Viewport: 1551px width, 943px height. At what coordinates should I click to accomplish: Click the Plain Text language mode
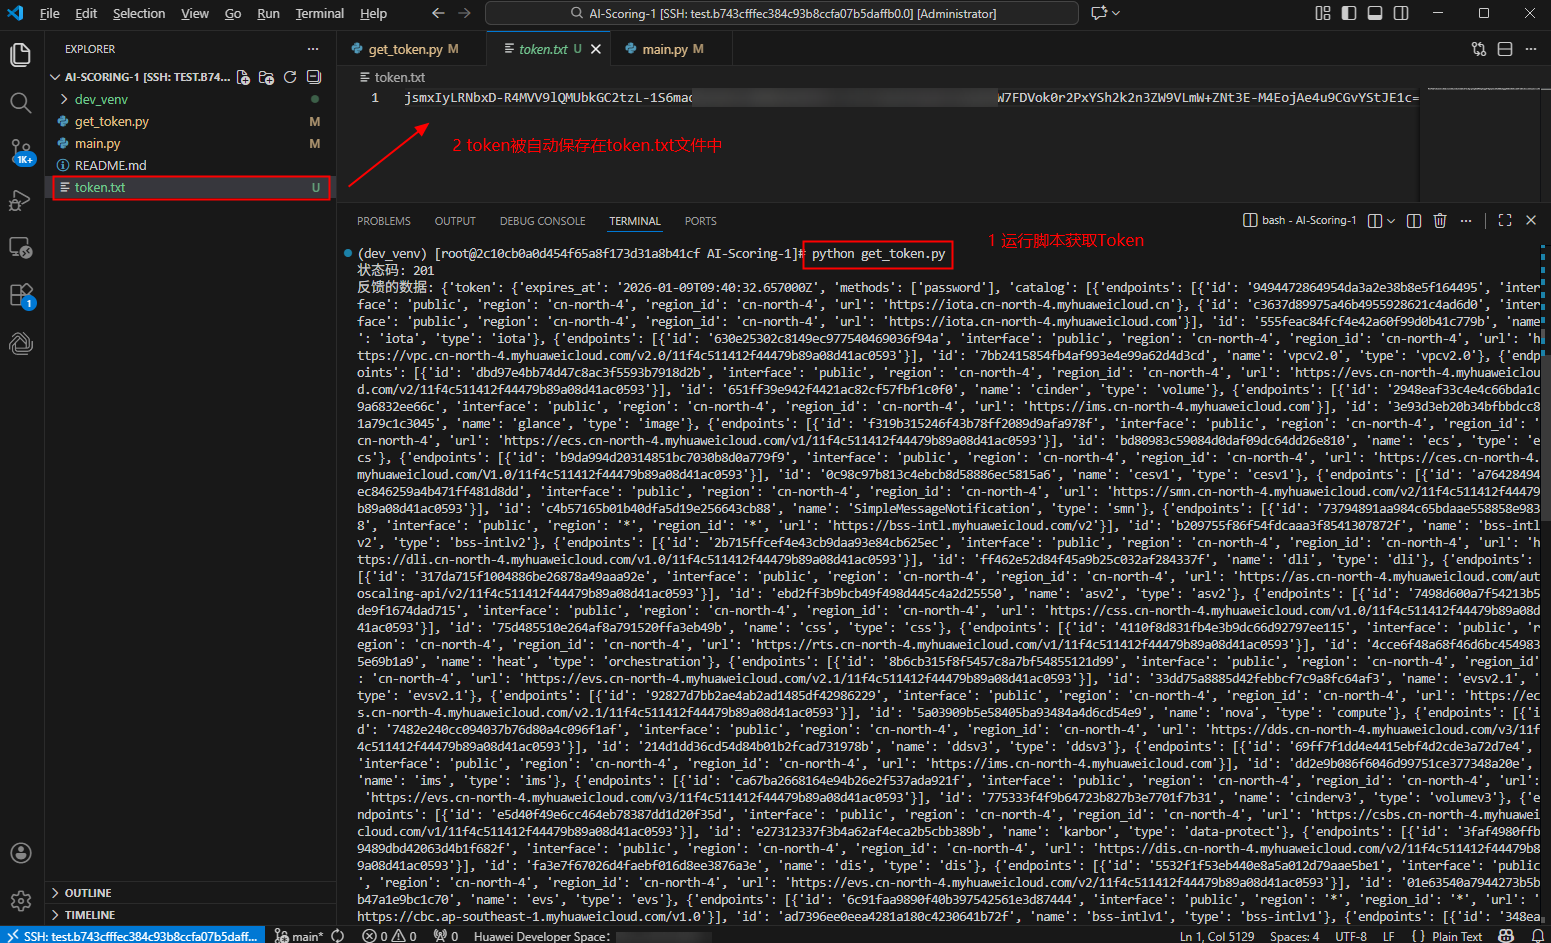click(1457, 936)
